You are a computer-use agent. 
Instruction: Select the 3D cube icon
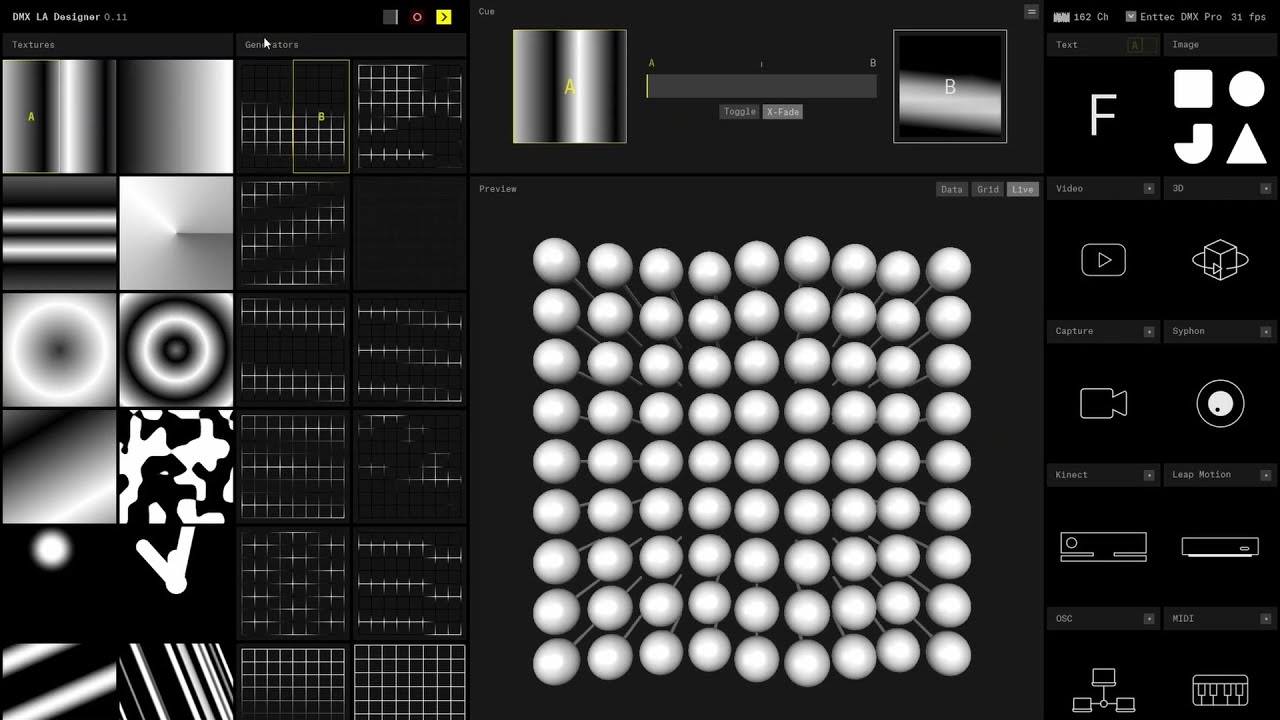tap(1220, 260)
